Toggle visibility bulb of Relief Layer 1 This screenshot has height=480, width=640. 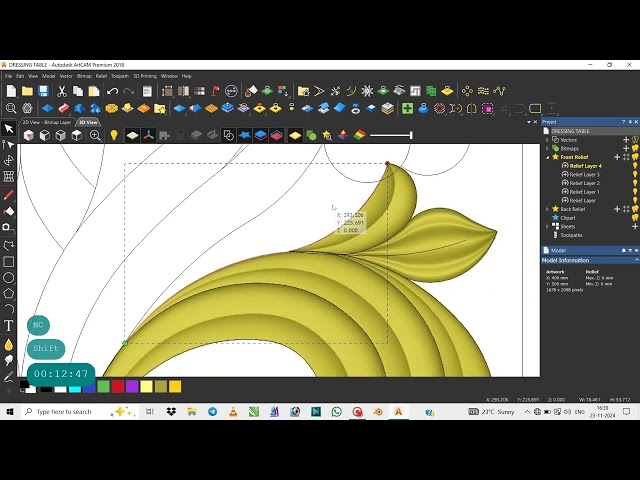635,191
